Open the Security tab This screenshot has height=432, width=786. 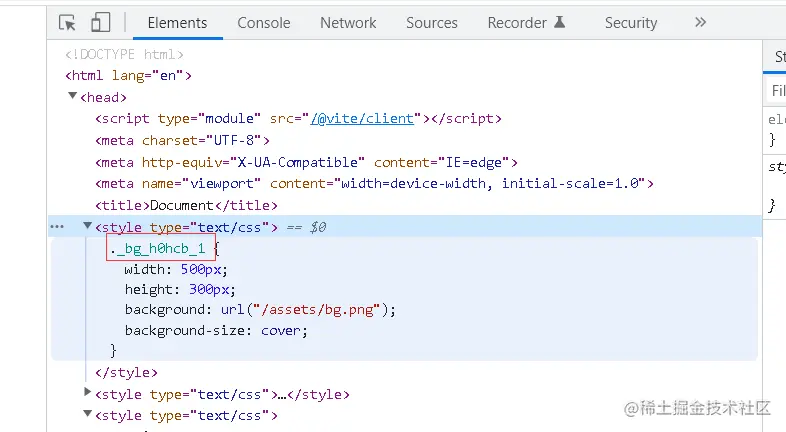631,22
